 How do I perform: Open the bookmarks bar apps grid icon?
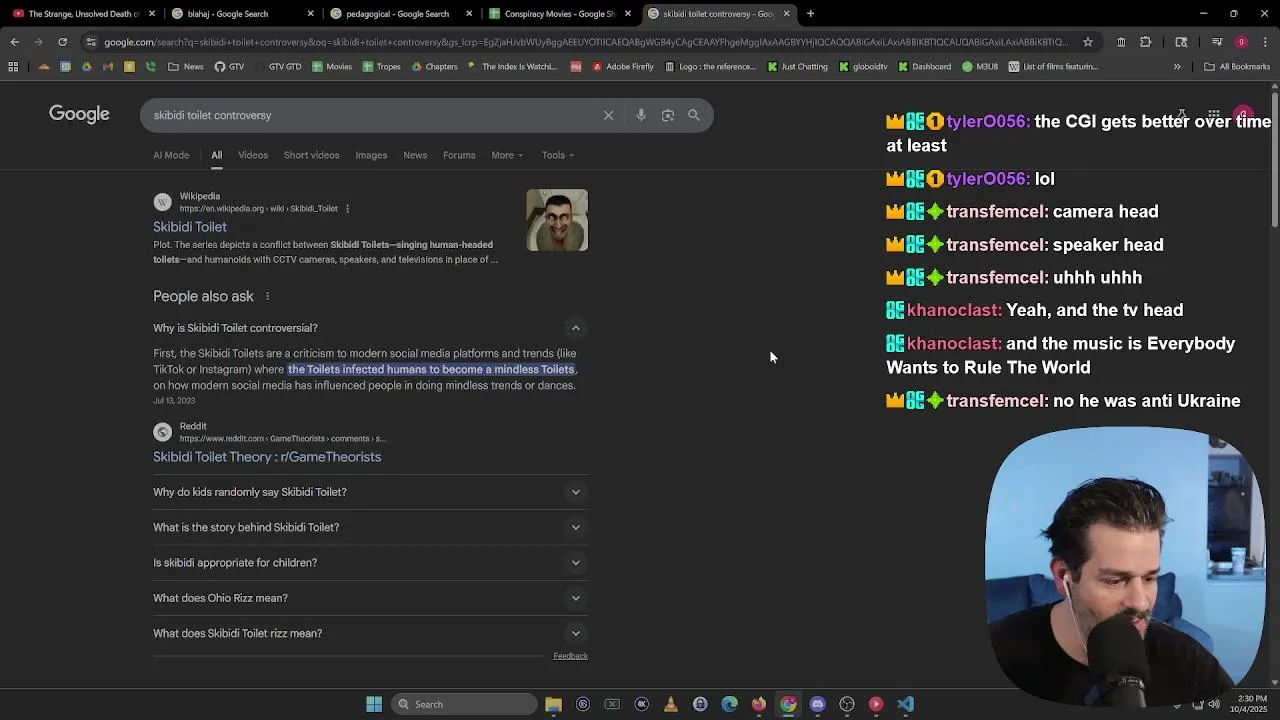13,67
